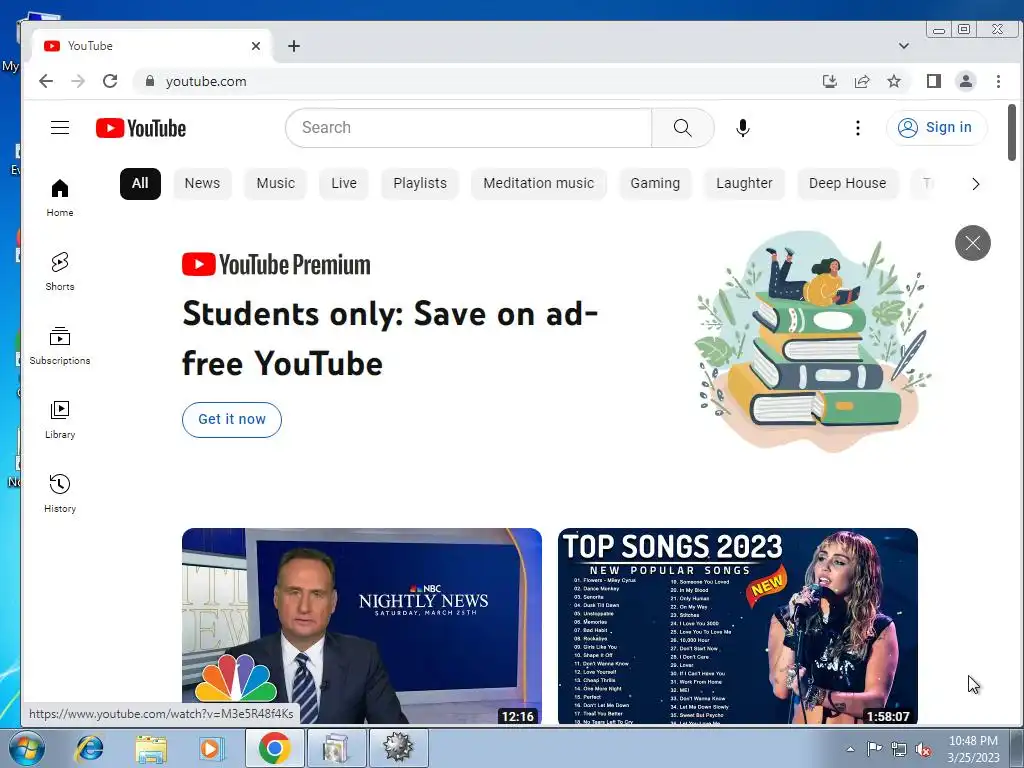Click the youtube.com address bar
1024x768 pixels.
pos(477,81)
